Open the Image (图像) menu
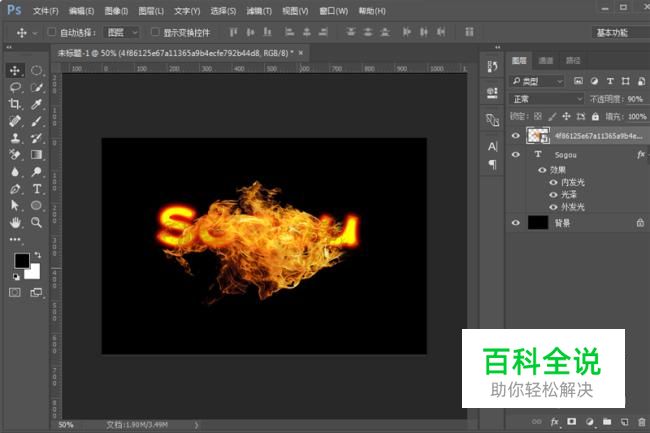 coord(116,11)
